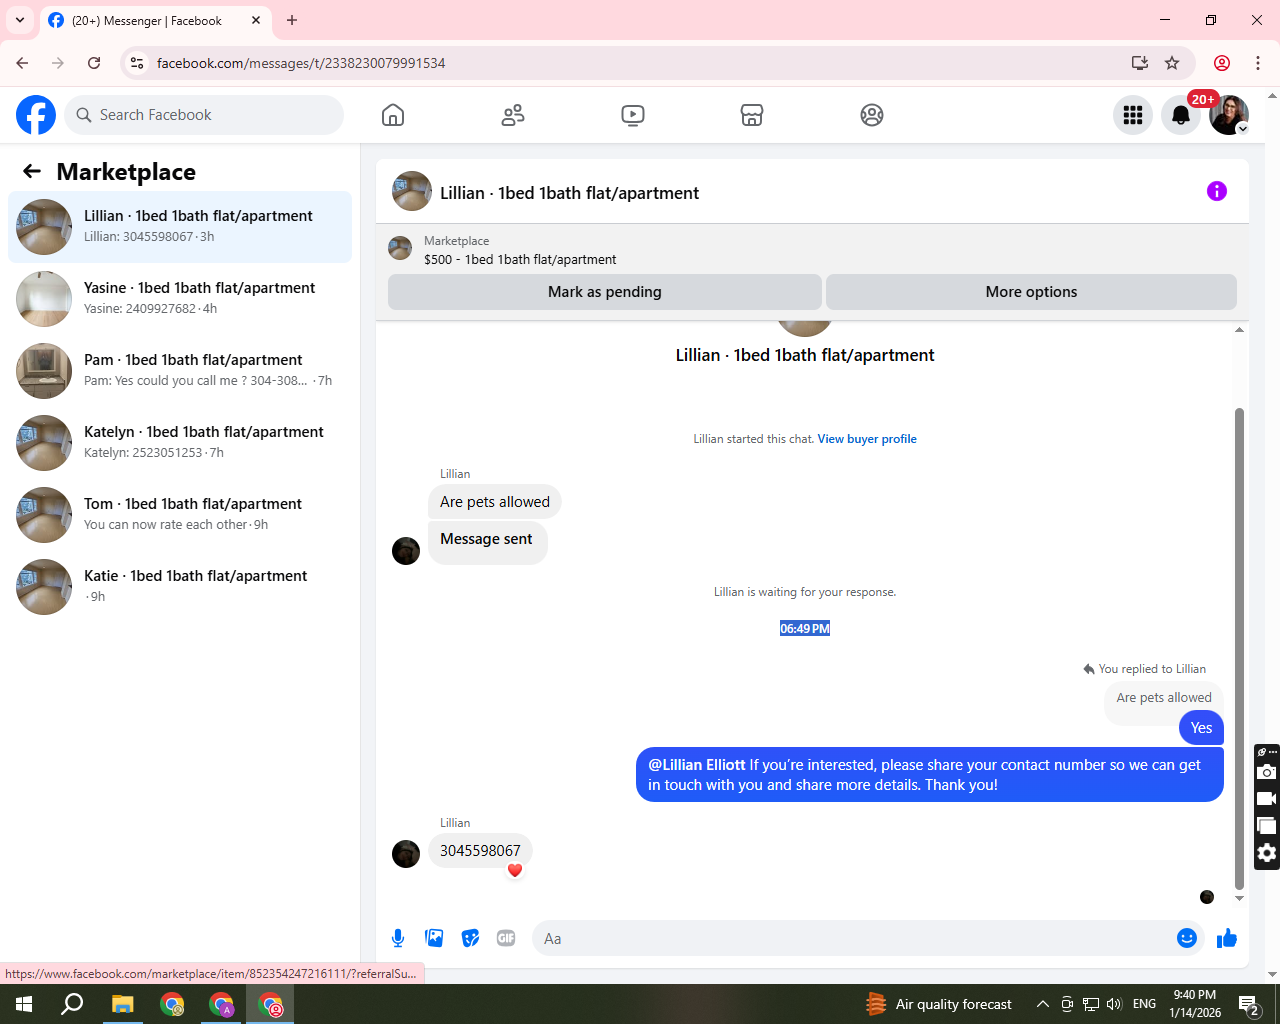Open account profile picture menu
This screenshot has height=1024, width=1280.
pyautogui.click(x=1229, y=115)
